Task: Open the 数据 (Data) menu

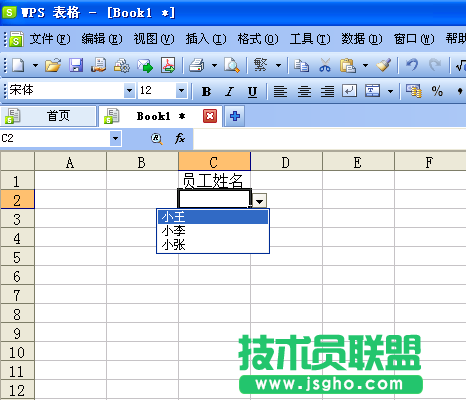Action: coord(362,39)
